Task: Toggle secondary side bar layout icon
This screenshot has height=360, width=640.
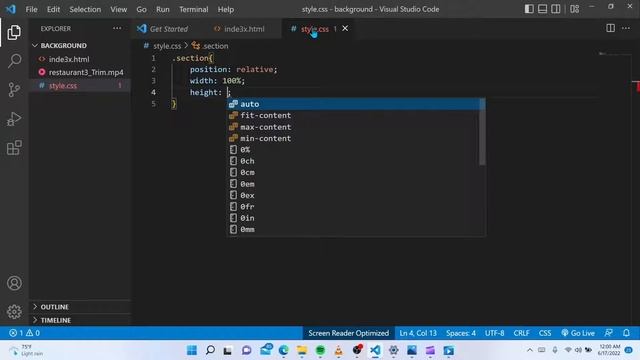Action: pyautogui.click(x=556, y=9)
